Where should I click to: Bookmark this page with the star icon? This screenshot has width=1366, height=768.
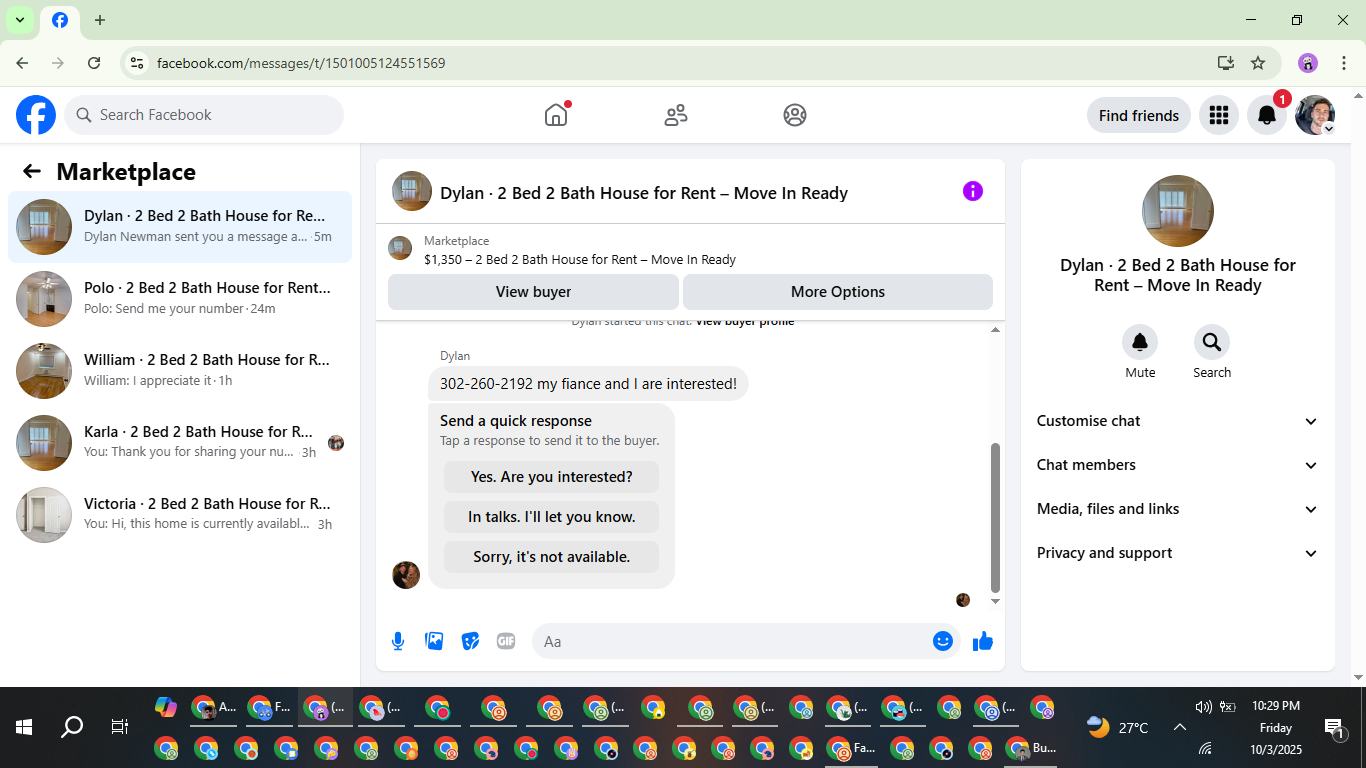point(1258,63)
